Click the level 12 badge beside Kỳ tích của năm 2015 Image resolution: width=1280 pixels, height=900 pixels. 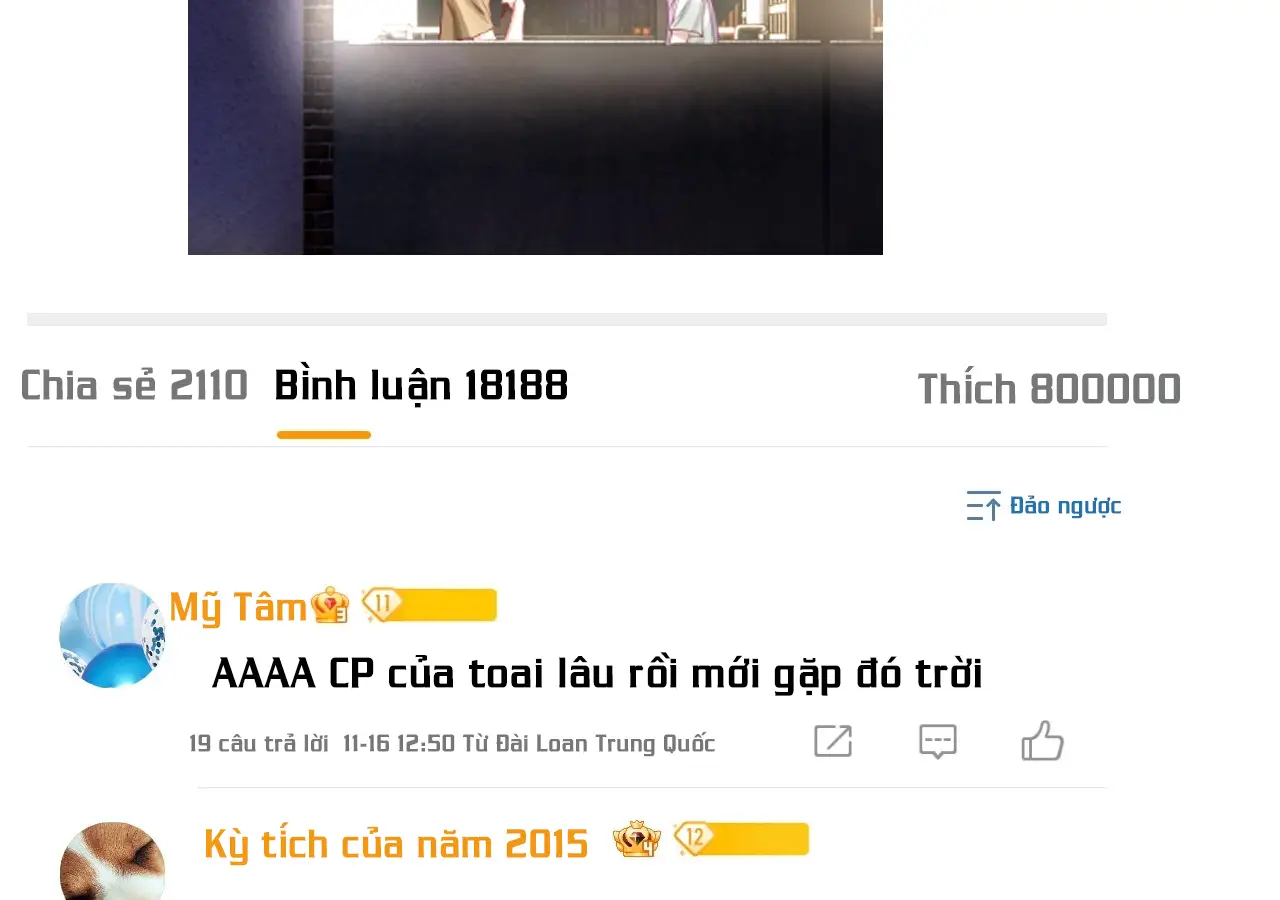pos(741,839)
